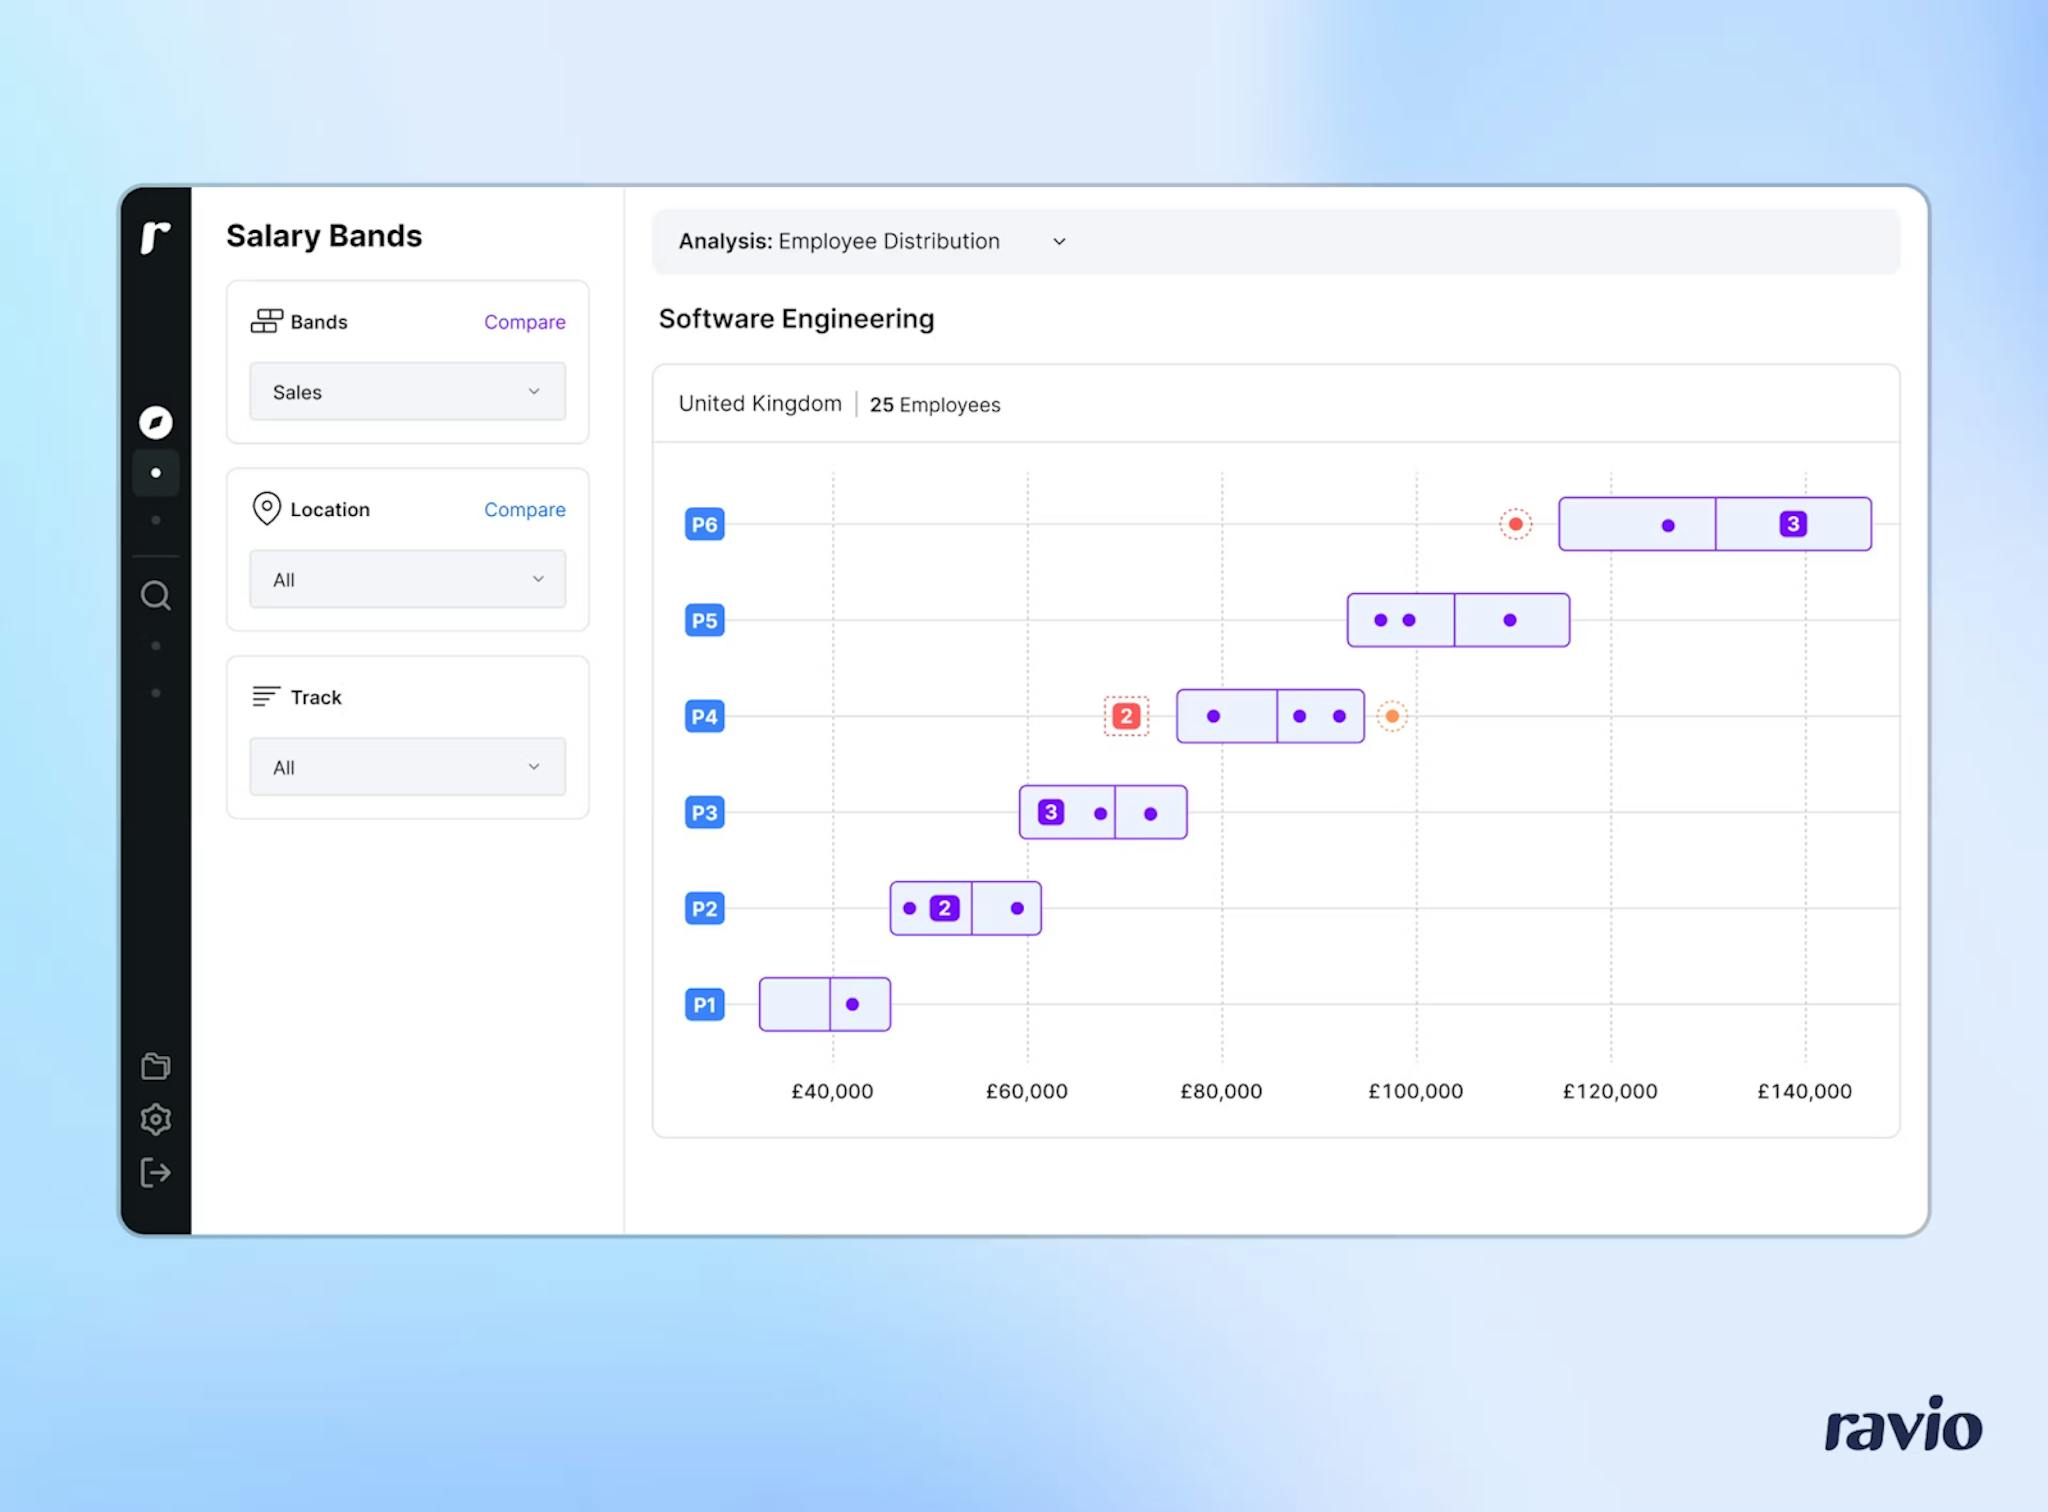Image resolution: width=2048 pixels, height=1512 pixels.
Task: Expand the Location All dropdown
Action: [407, 579]
